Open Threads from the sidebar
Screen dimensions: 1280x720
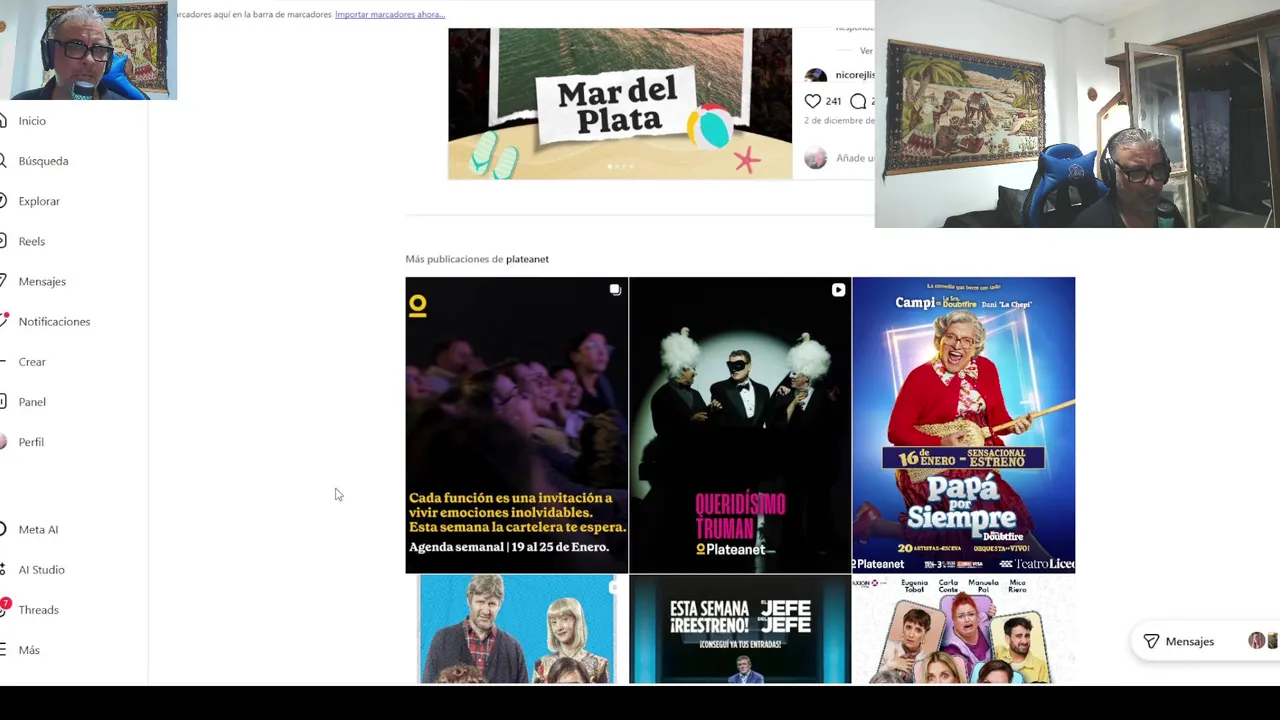[x=38, y=609]
